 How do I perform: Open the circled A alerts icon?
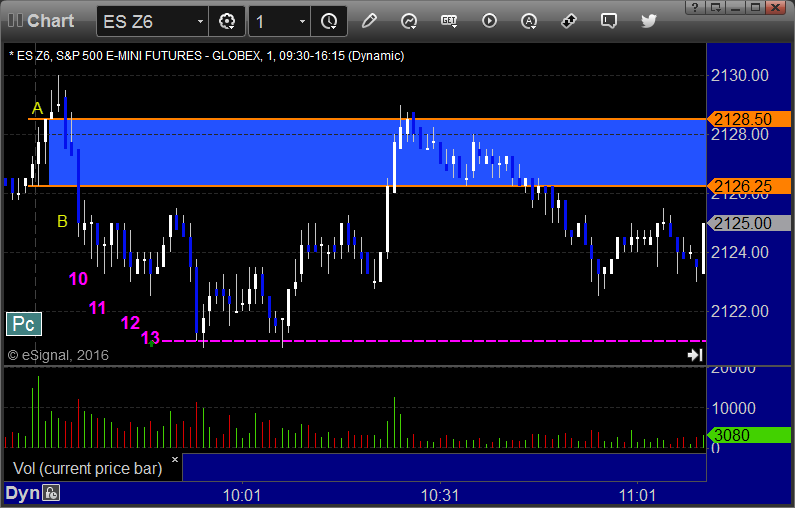(x=529, y=21)
